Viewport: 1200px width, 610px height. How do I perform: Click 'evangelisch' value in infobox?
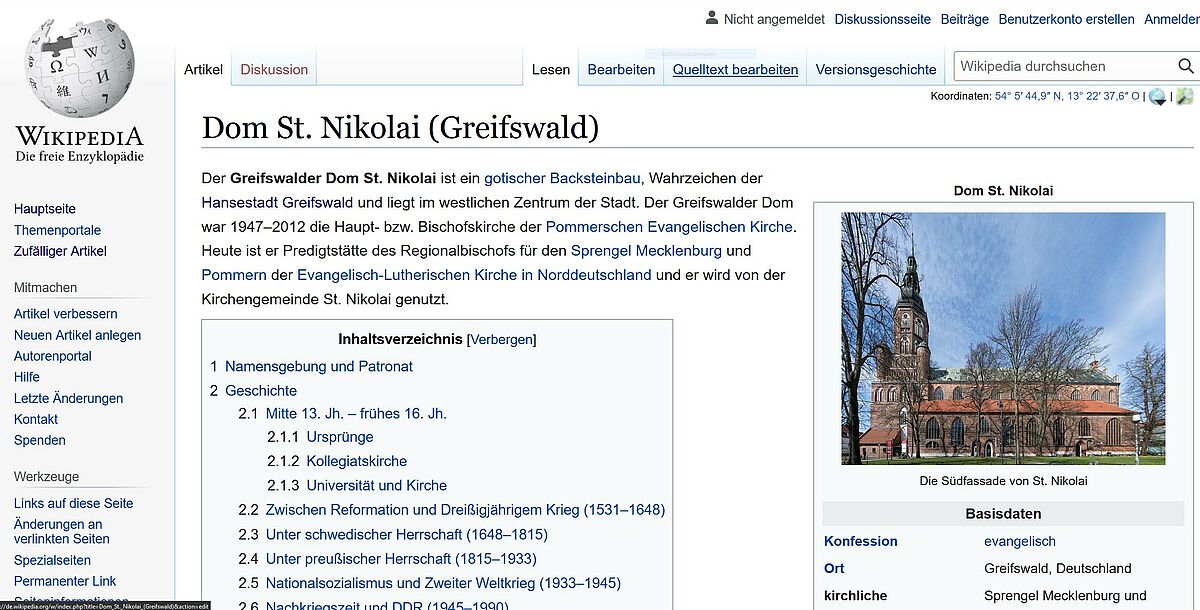tap(1020, 541)
